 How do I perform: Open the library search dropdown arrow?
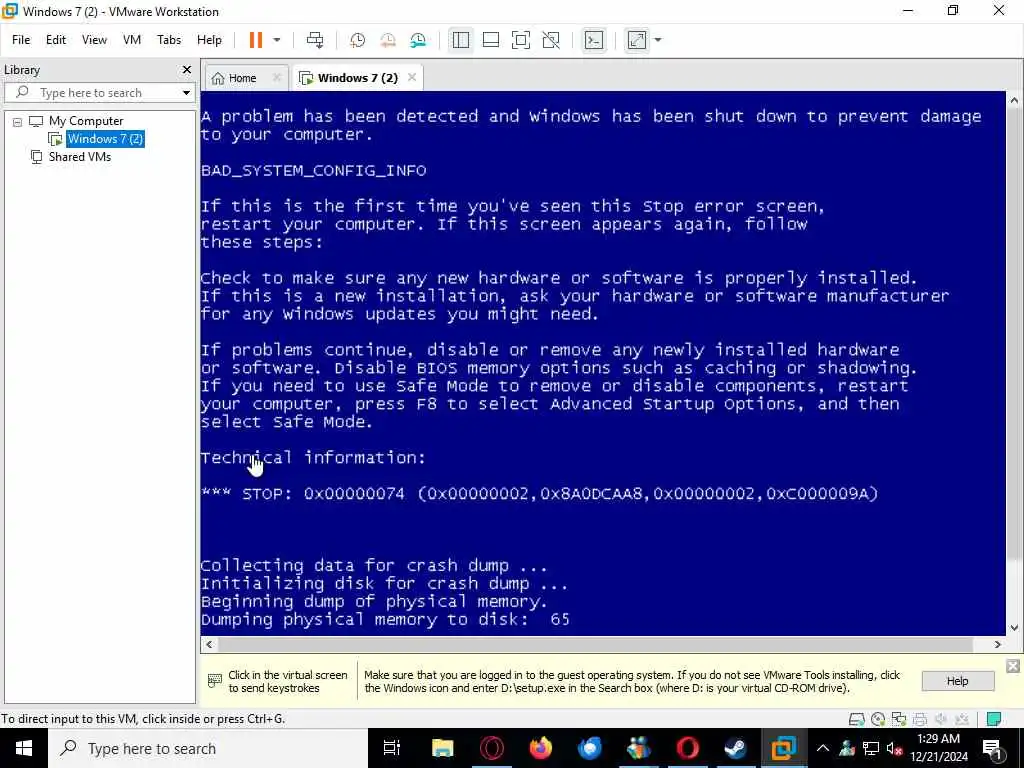pyautogui.click(x=186, y=93)
